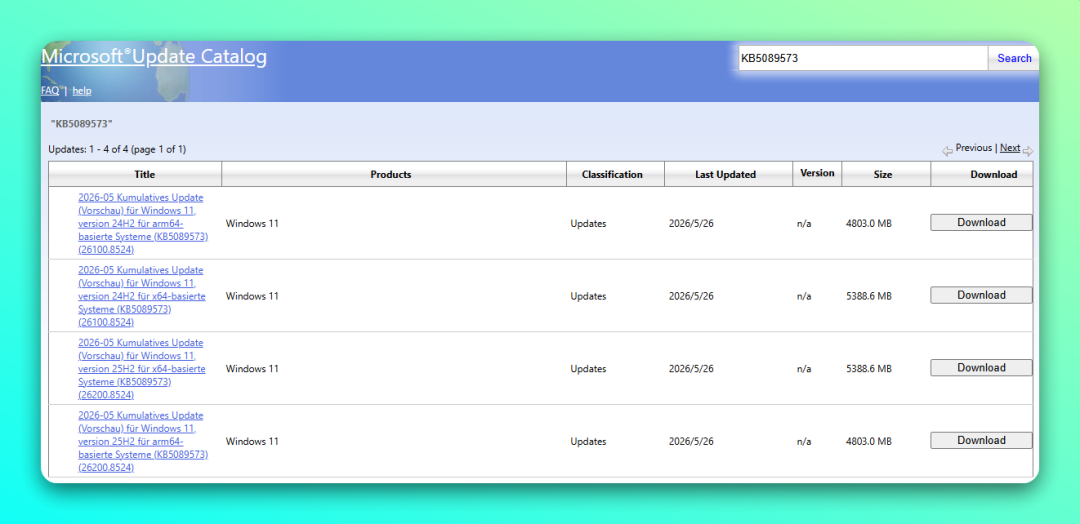Sort by Size column header
Image resolution: width=1080 pixels, height=524 pixels.
tap(886, 174)
